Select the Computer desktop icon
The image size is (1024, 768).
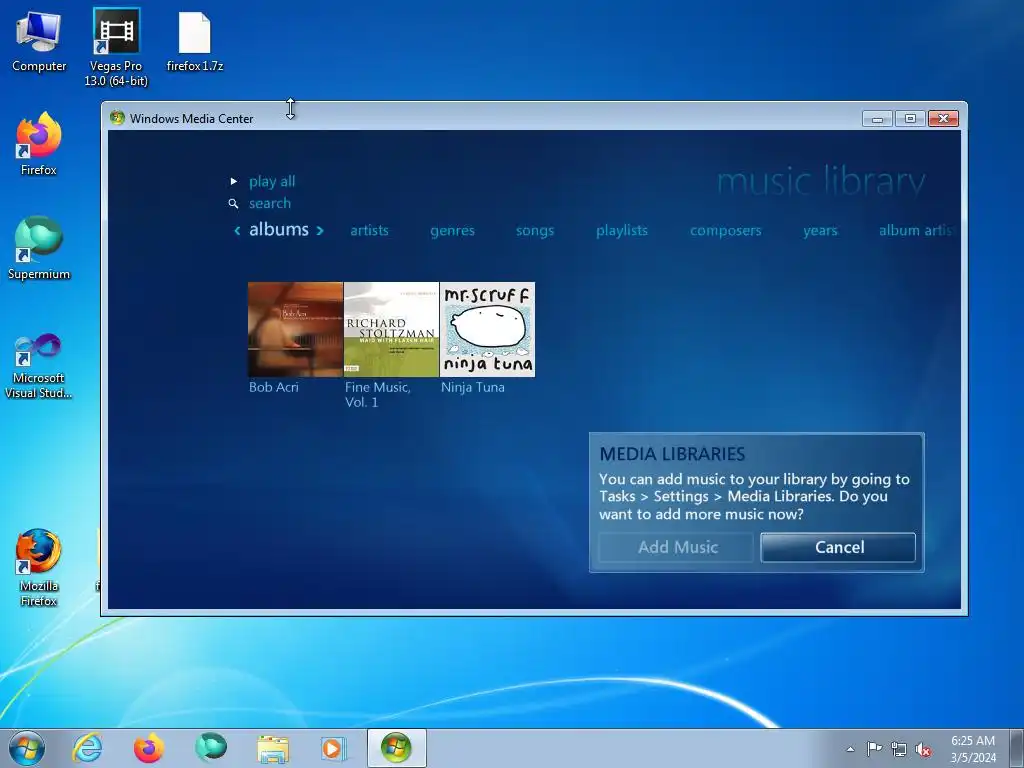[x=39, y=41]
